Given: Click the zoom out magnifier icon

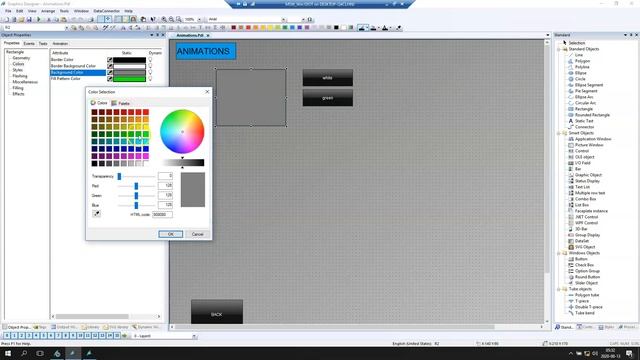Looking at the screenshot, I should point(171,20).
